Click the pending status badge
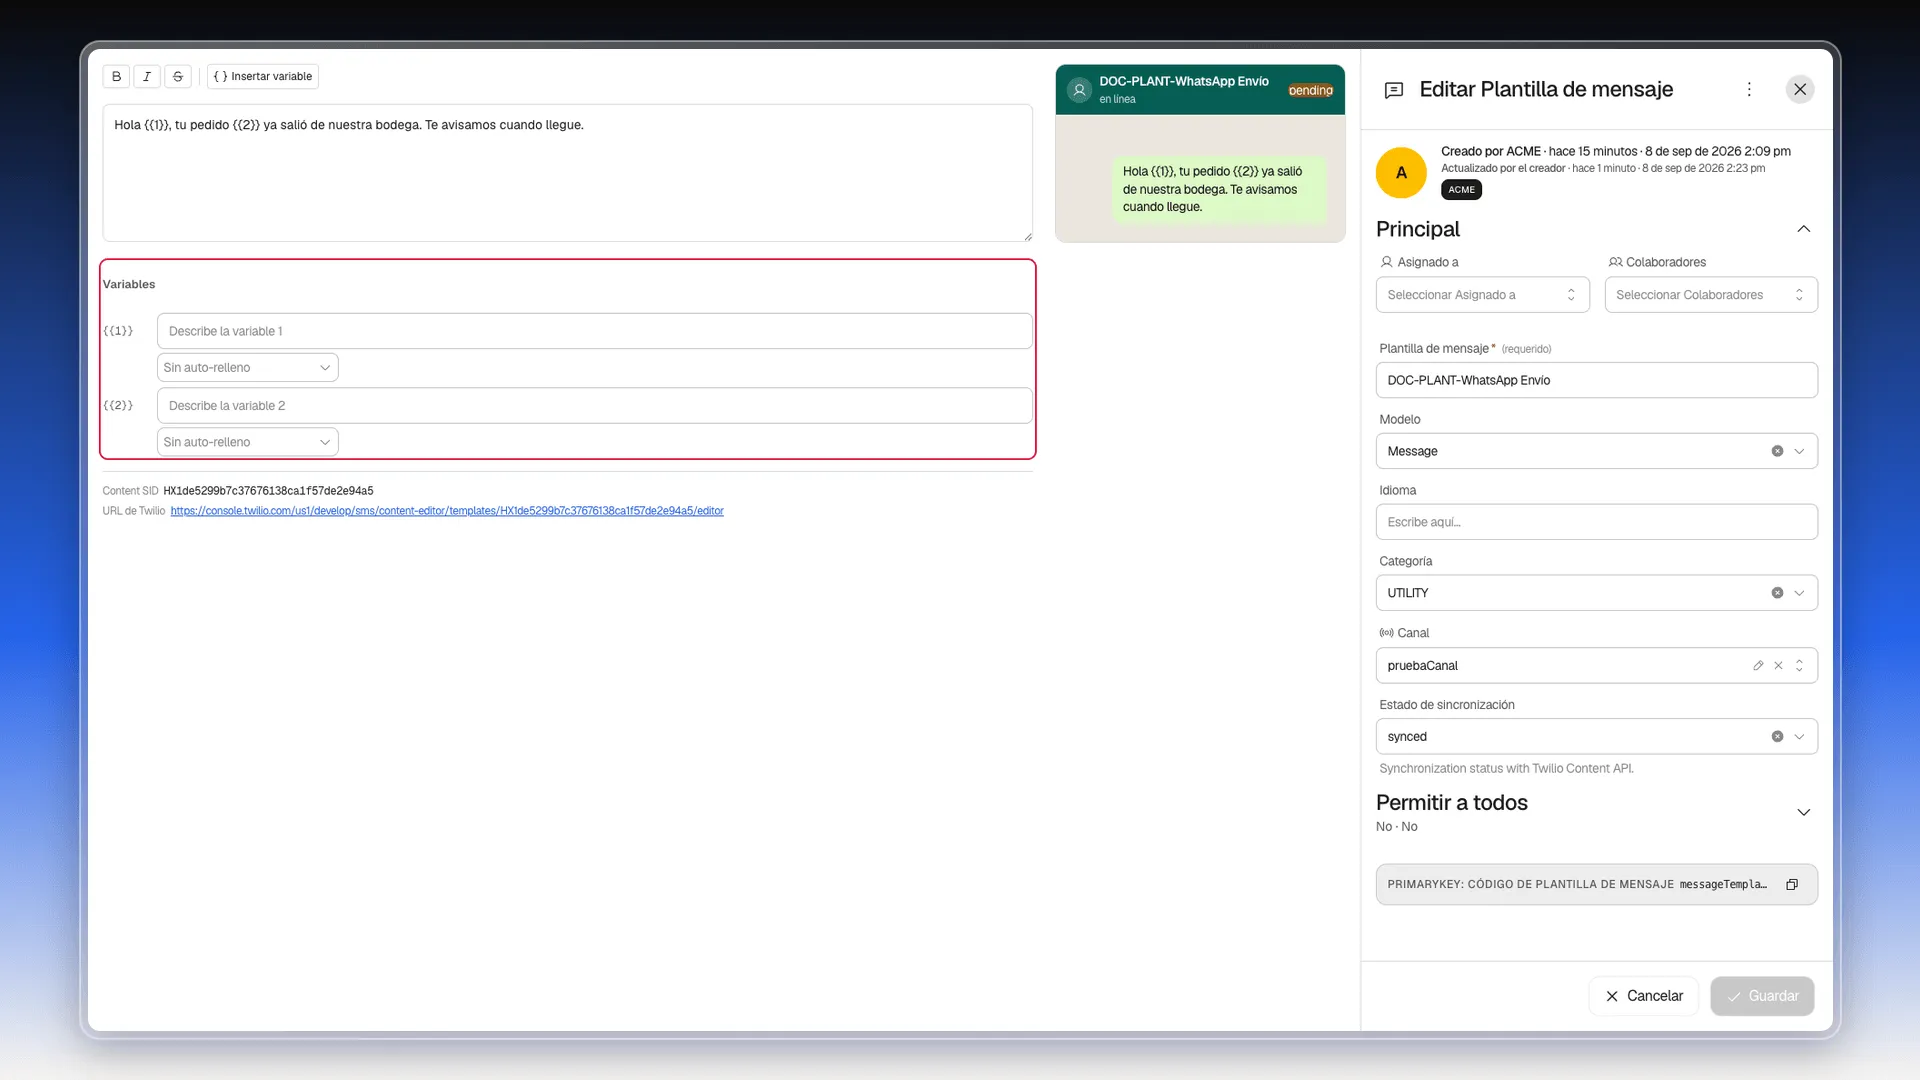 1310,90
